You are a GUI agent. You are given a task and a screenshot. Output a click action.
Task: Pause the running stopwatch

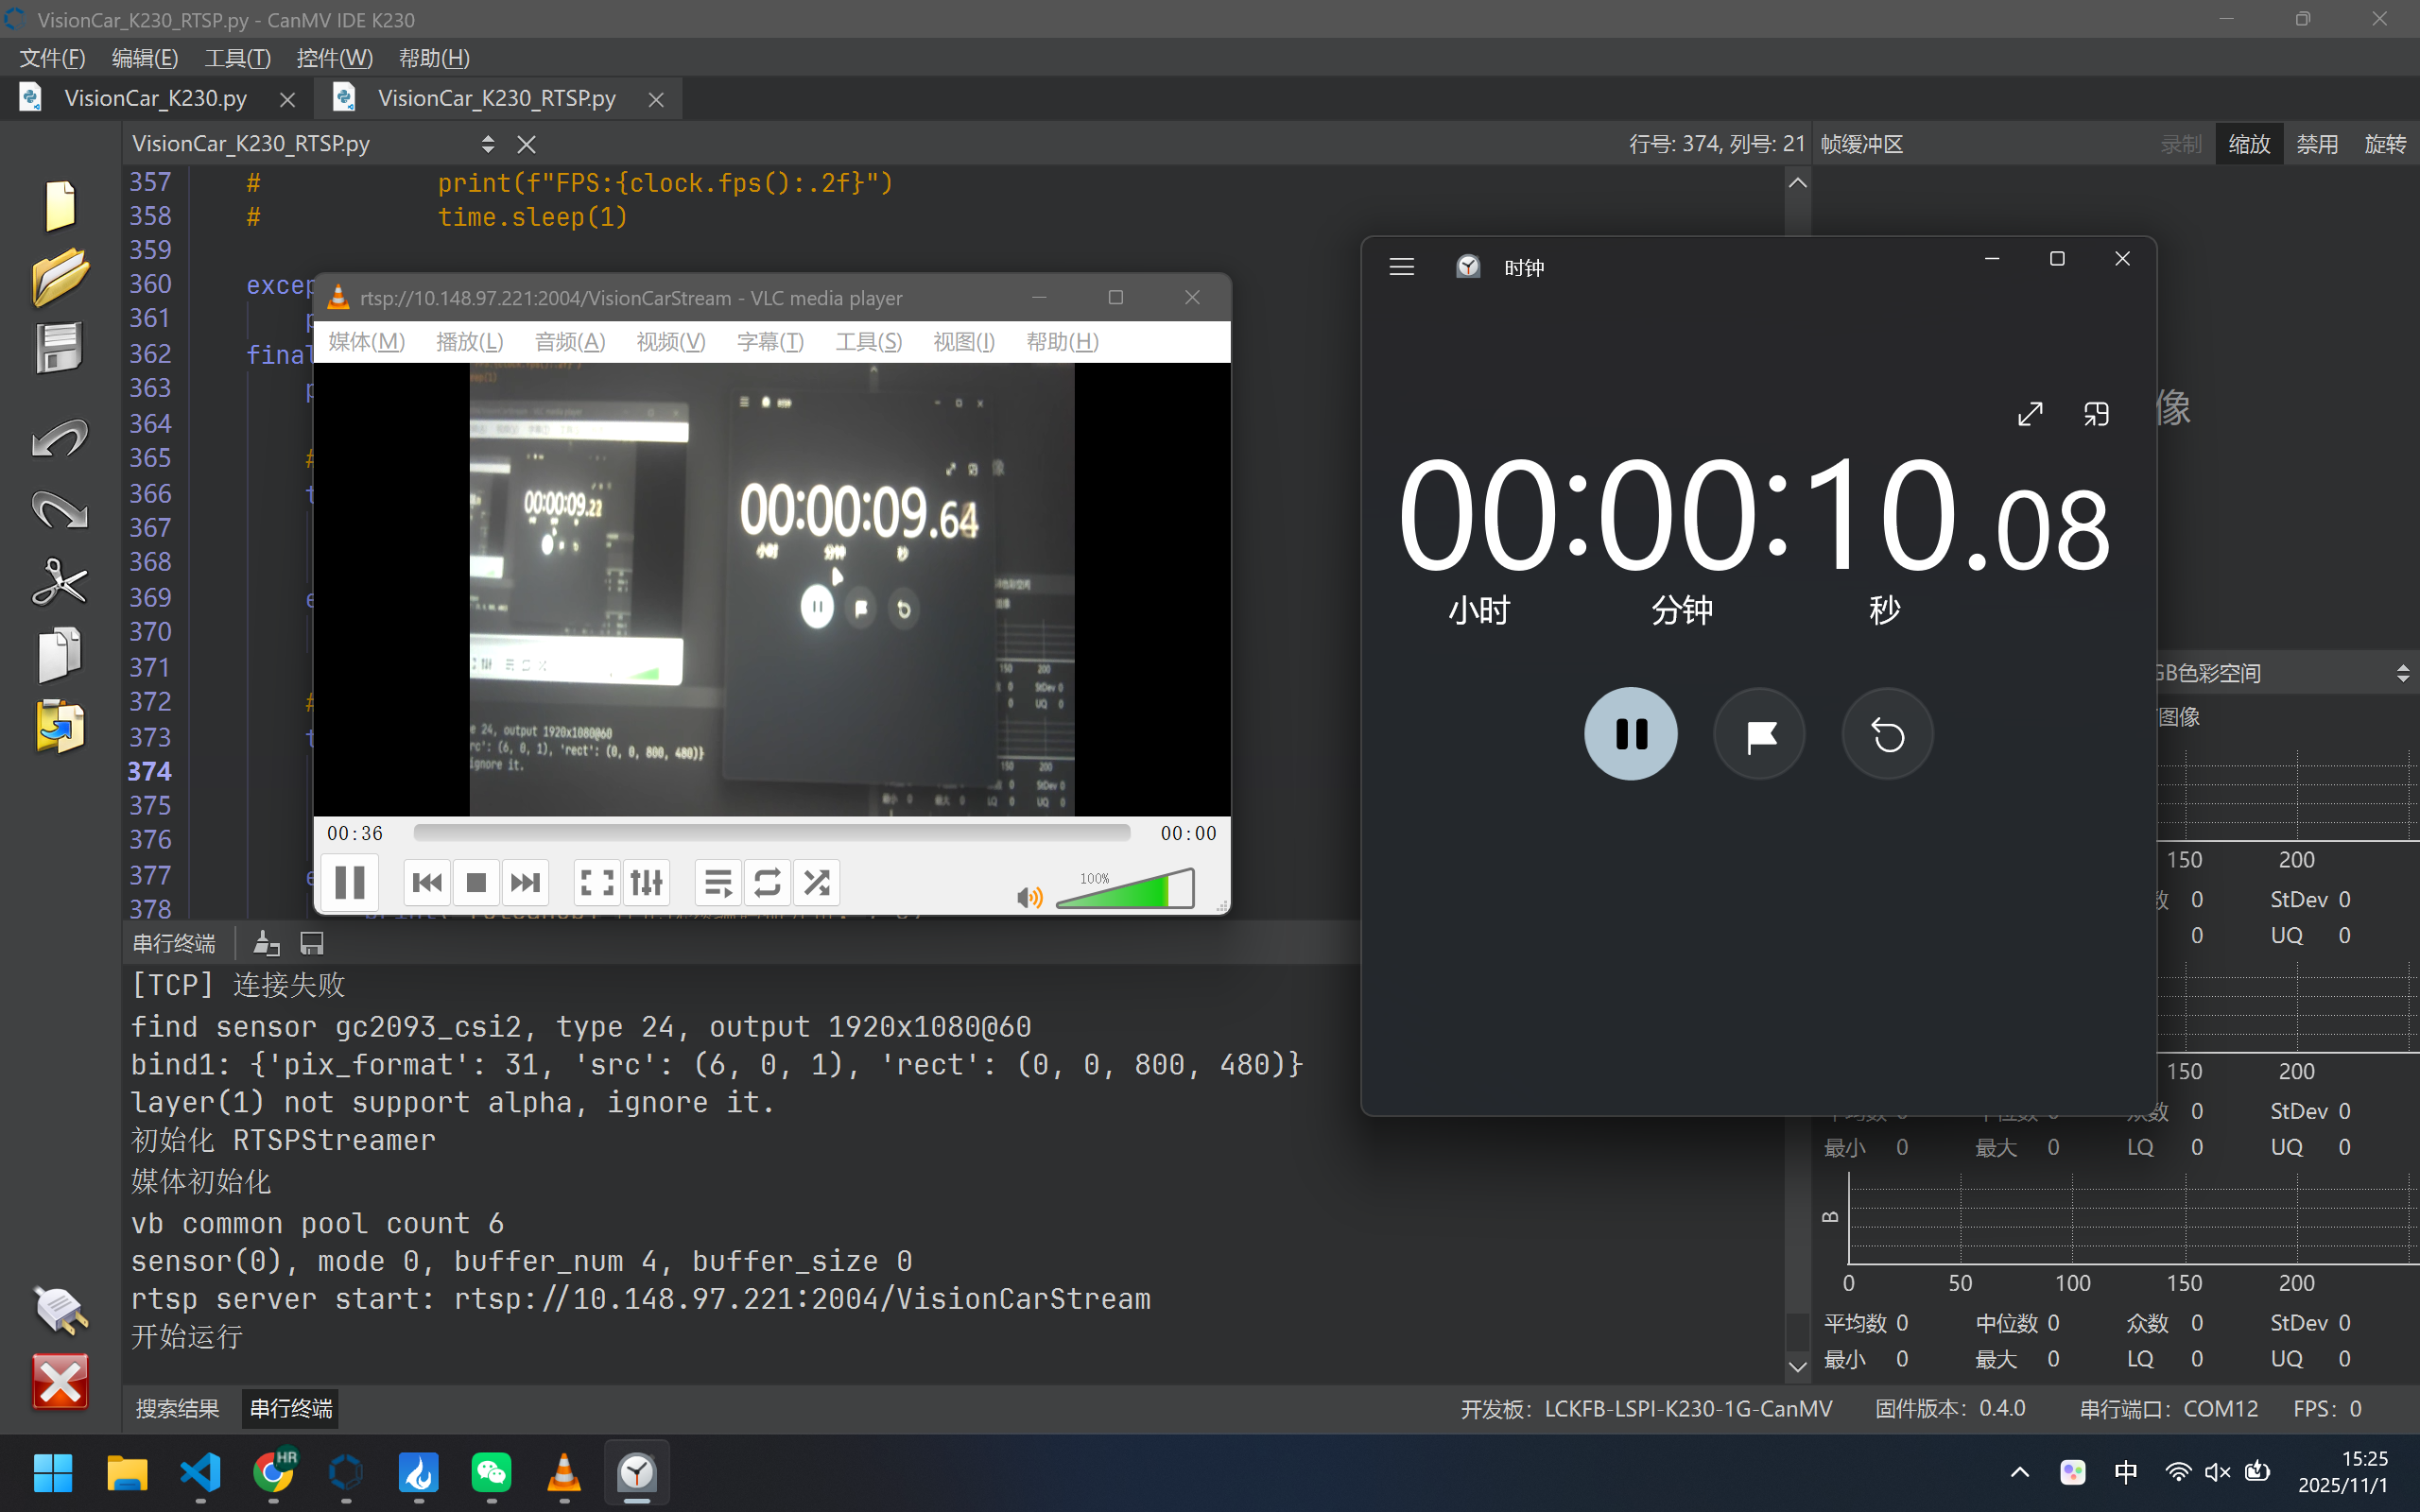1630,735
